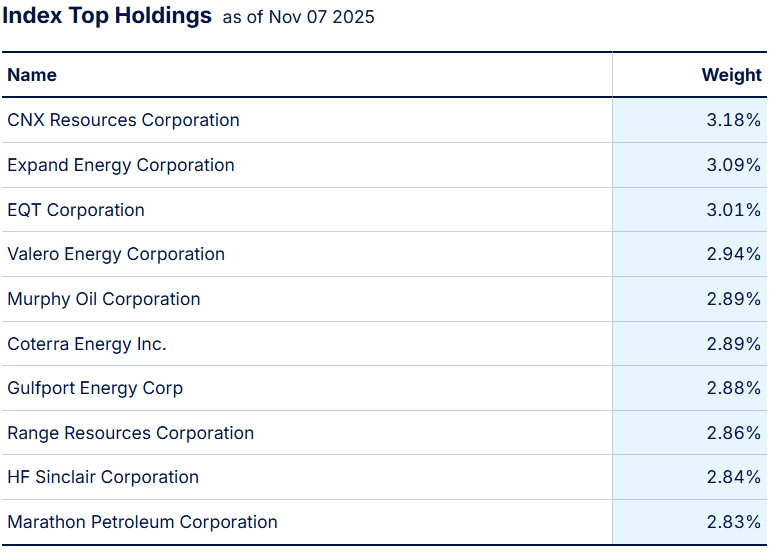The image size is (776, 555).
Task: Click the Index Top Holdings heading
Action: 107,16
